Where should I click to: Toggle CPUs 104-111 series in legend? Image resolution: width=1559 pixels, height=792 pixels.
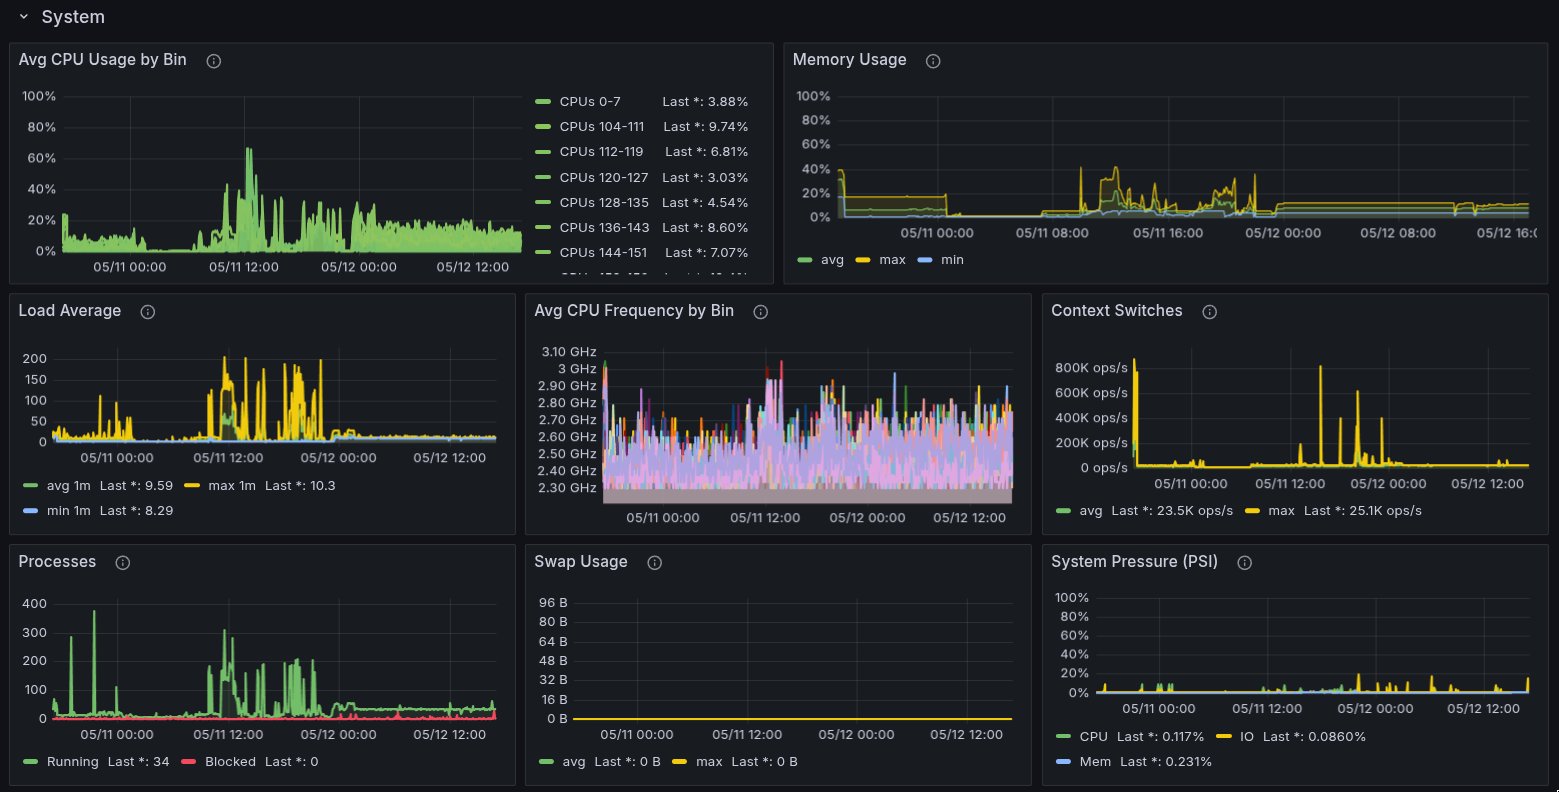602,127
